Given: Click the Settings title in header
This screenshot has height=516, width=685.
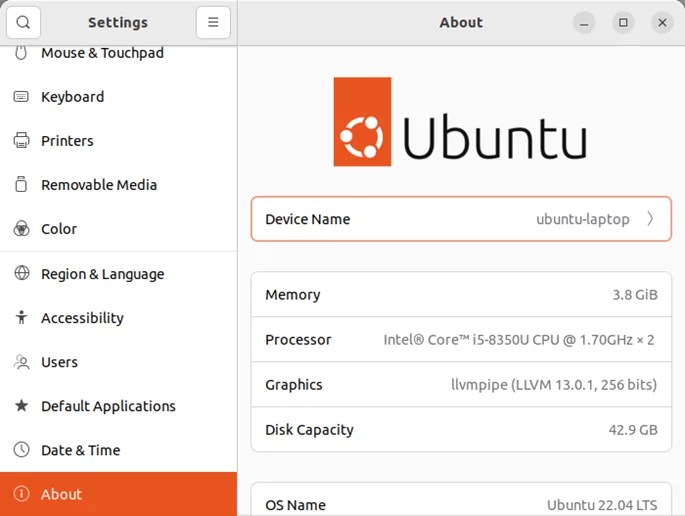Looking at the screenshot, I should (118, 22).
